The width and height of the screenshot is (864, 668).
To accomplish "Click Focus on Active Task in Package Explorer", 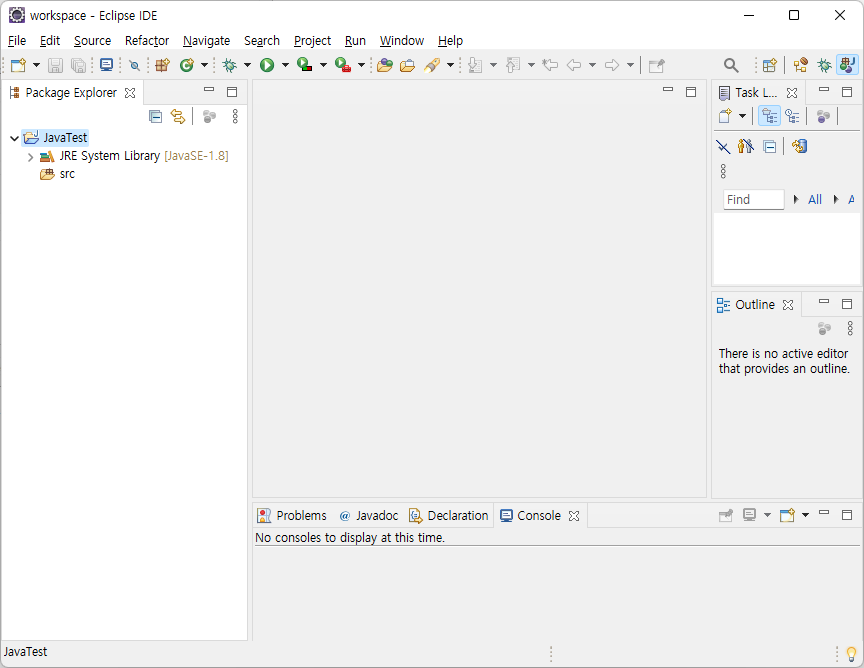I will [209, 116].
